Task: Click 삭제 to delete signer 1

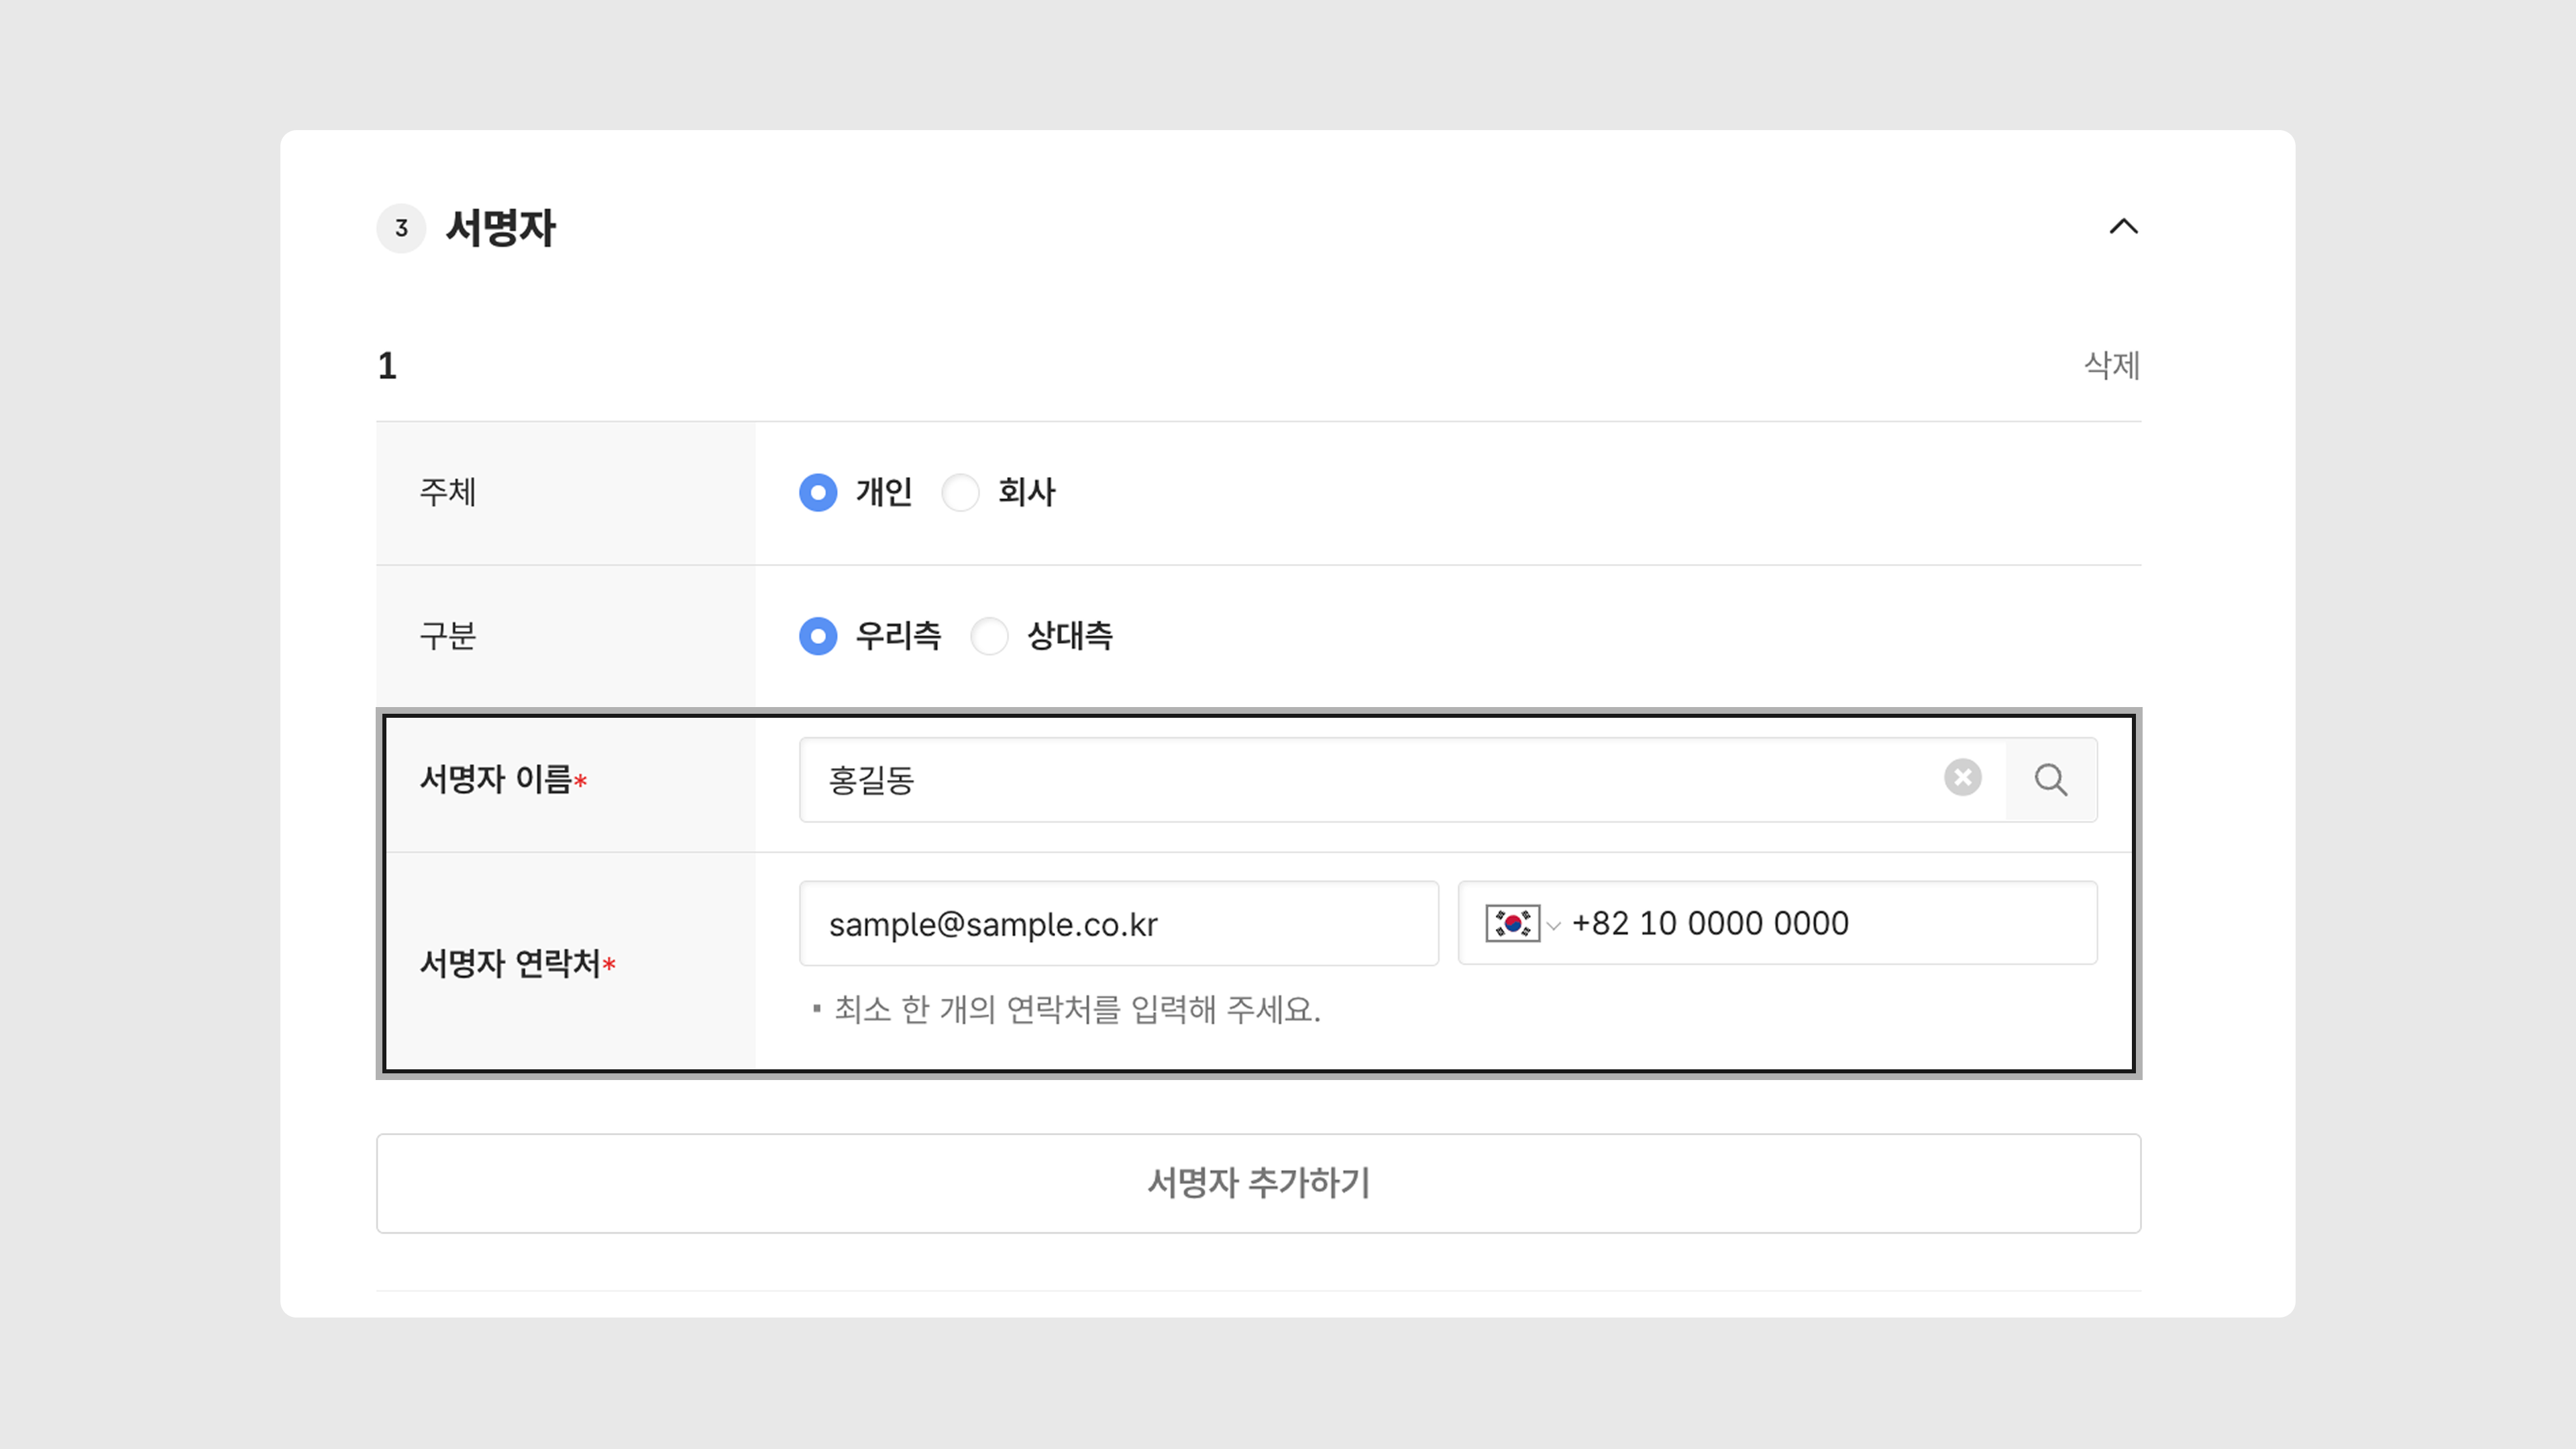Action: 2111,365
